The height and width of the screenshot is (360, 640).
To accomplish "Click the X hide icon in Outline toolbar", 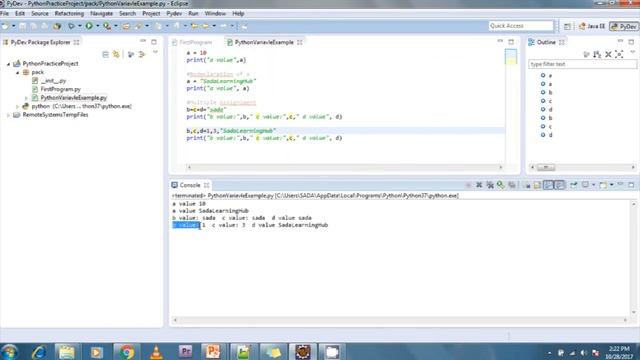I will click(x=608, y=54).
